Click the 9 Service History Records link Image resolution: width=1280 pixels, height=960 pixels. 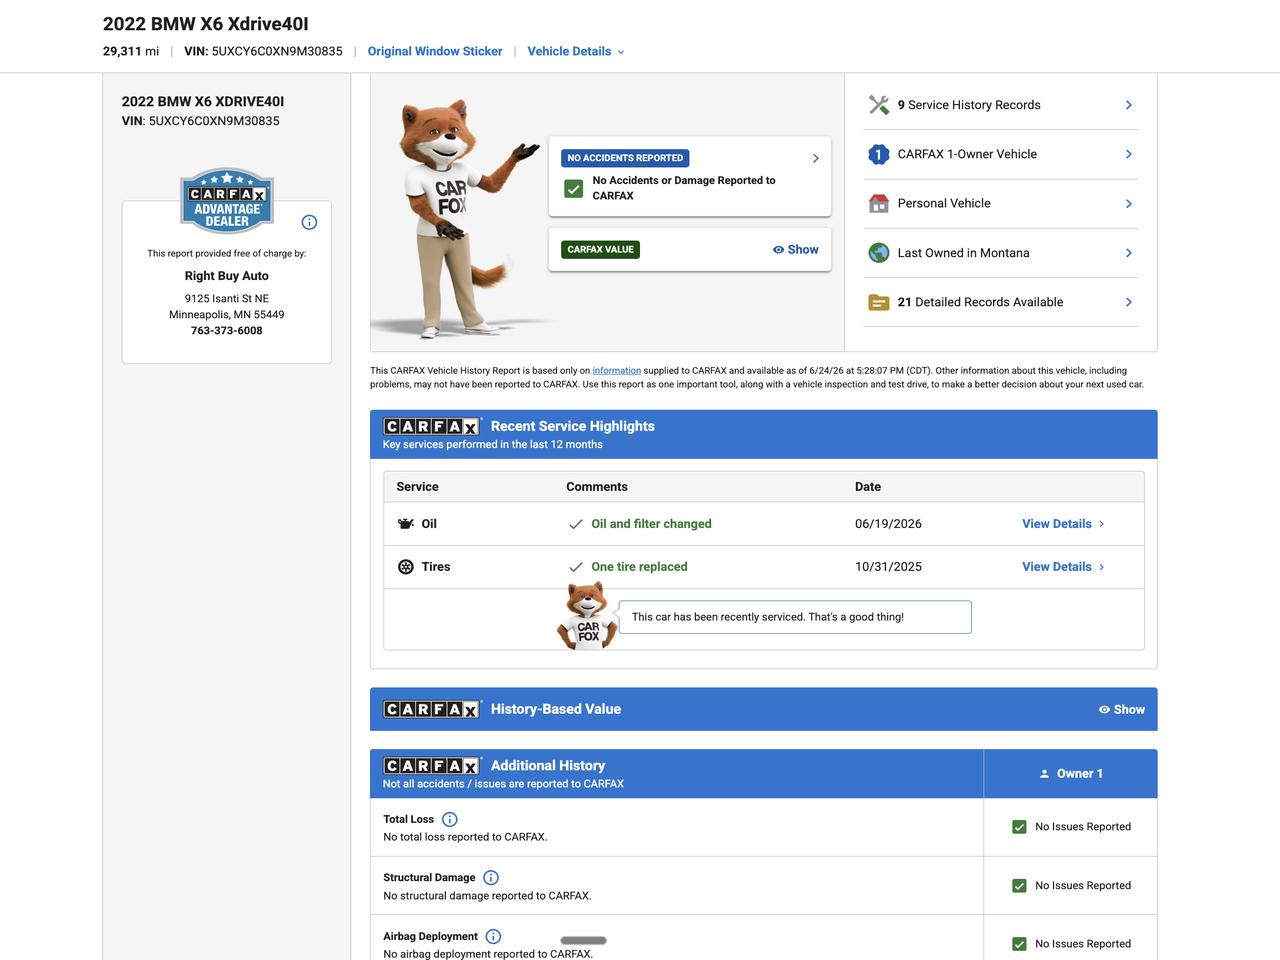pos(969,105)
